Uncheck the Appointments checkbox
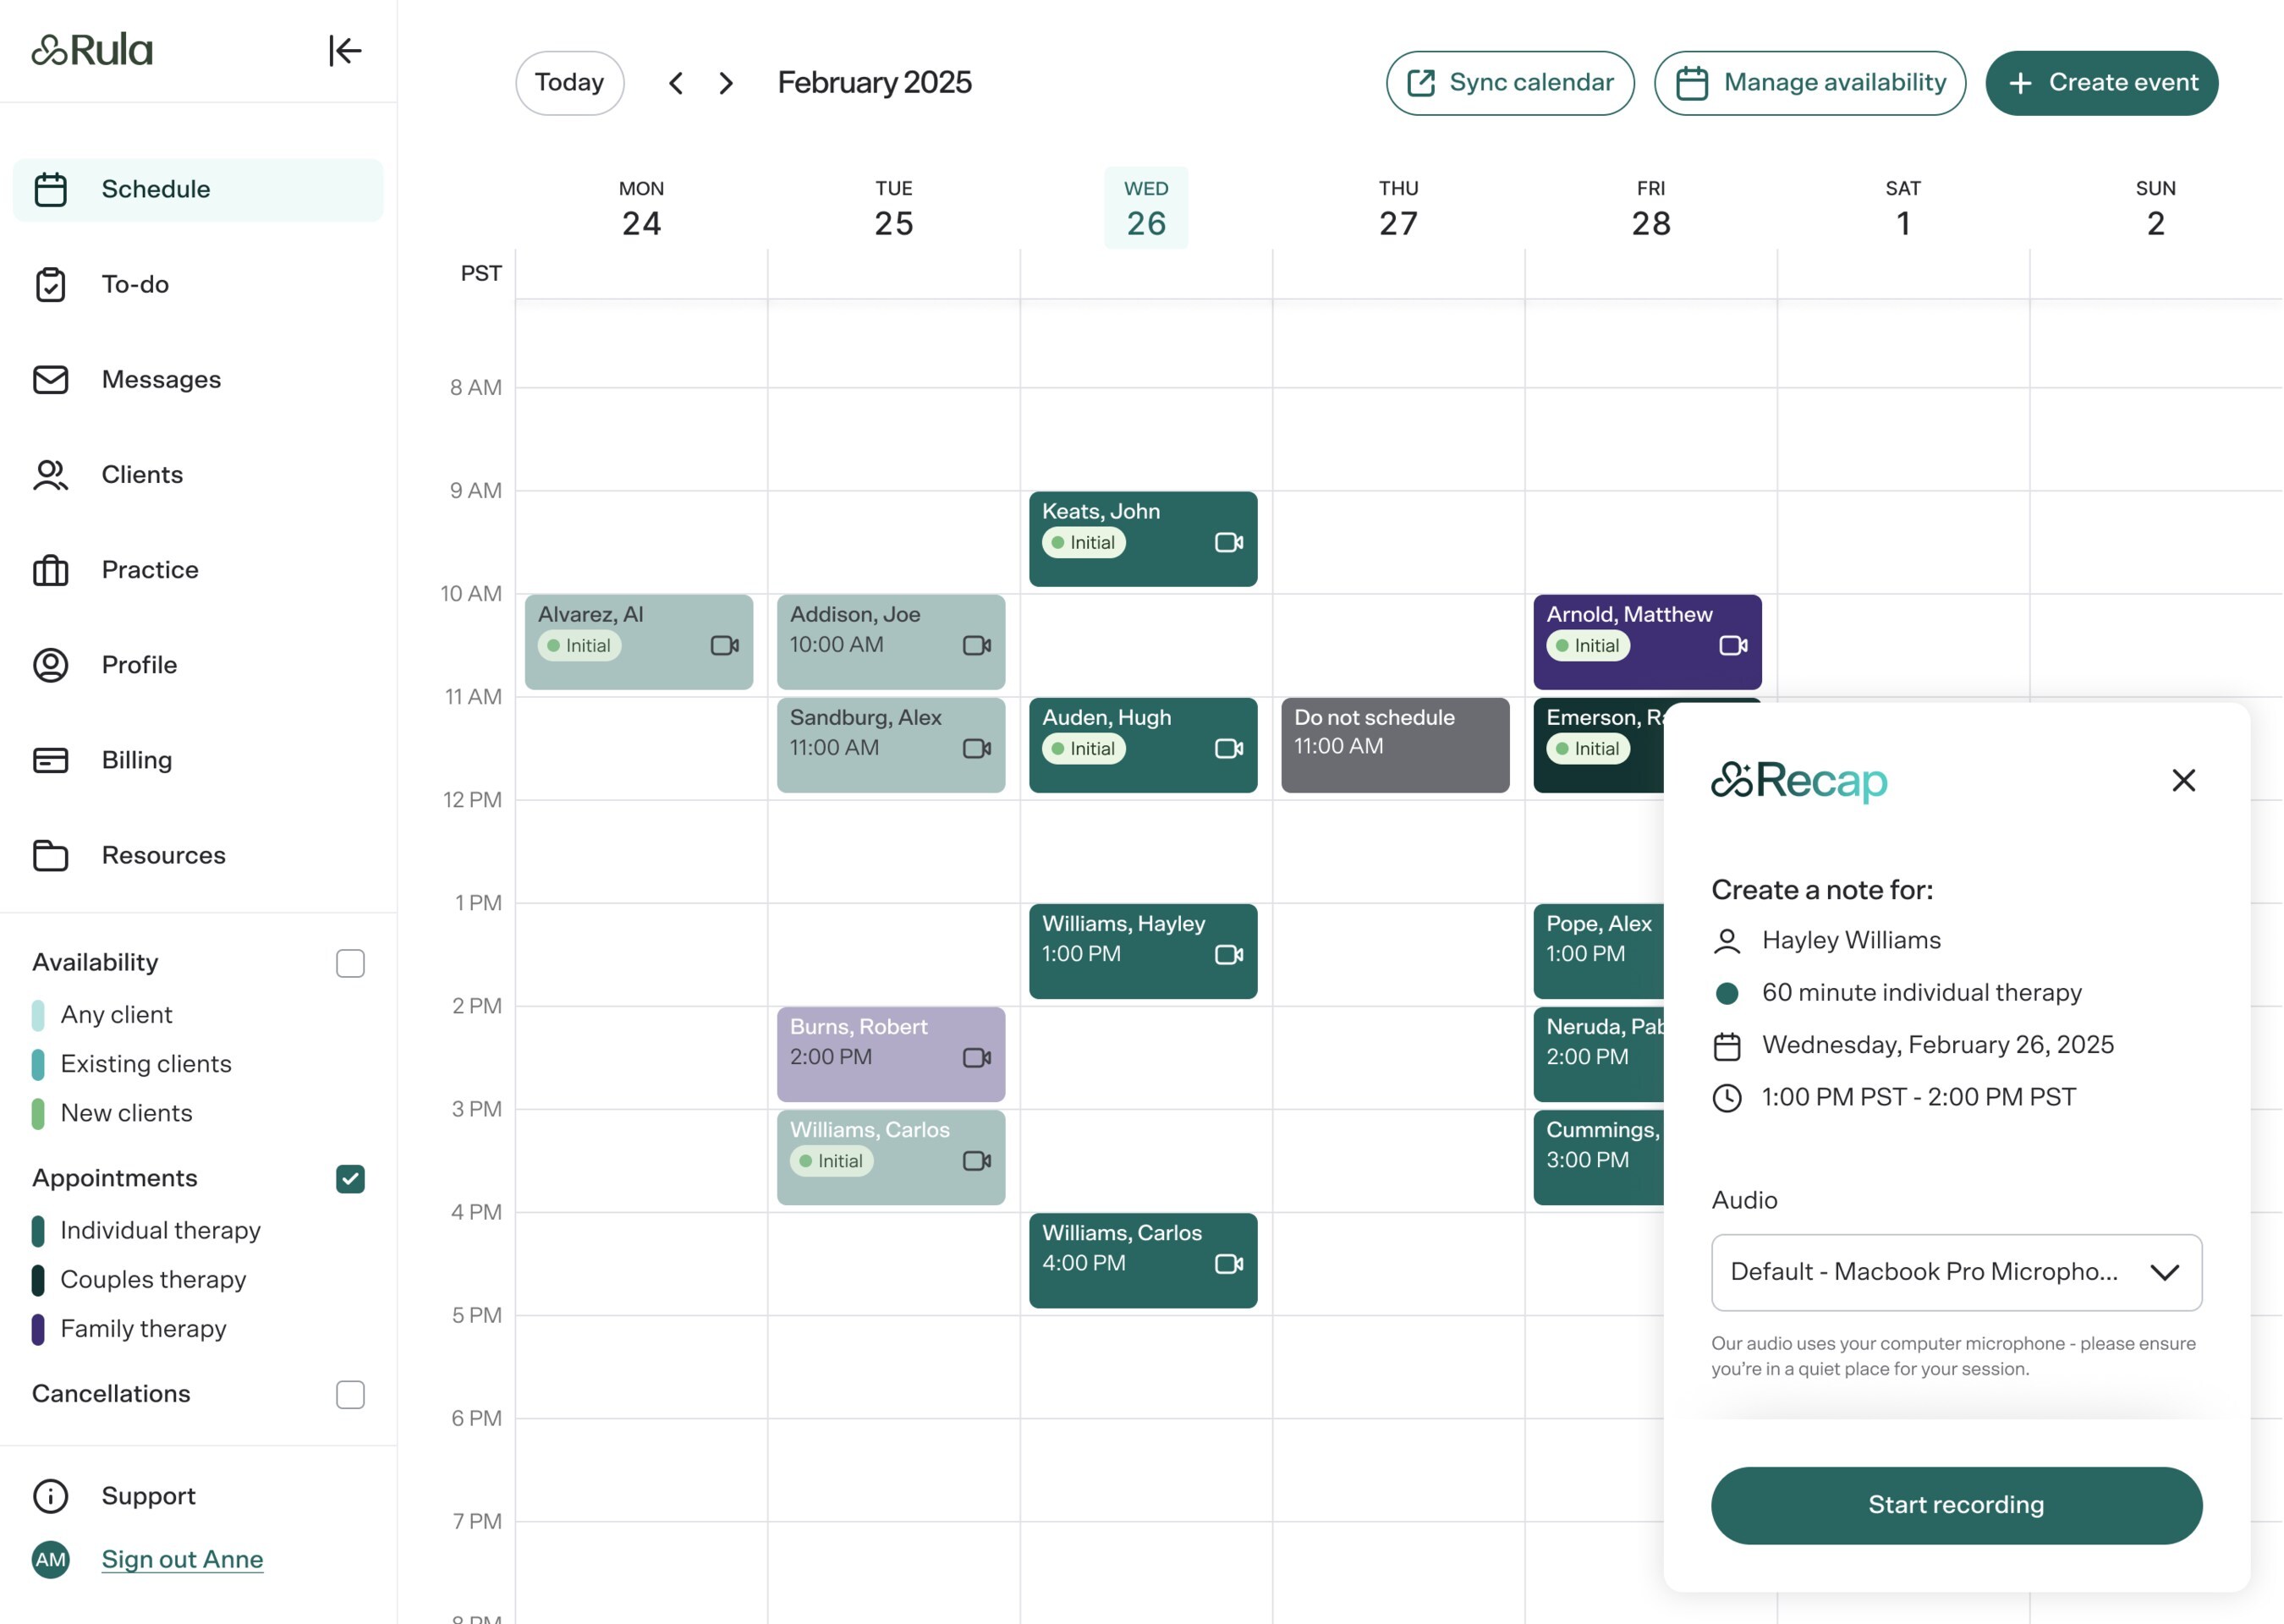 click(350, 1179)
